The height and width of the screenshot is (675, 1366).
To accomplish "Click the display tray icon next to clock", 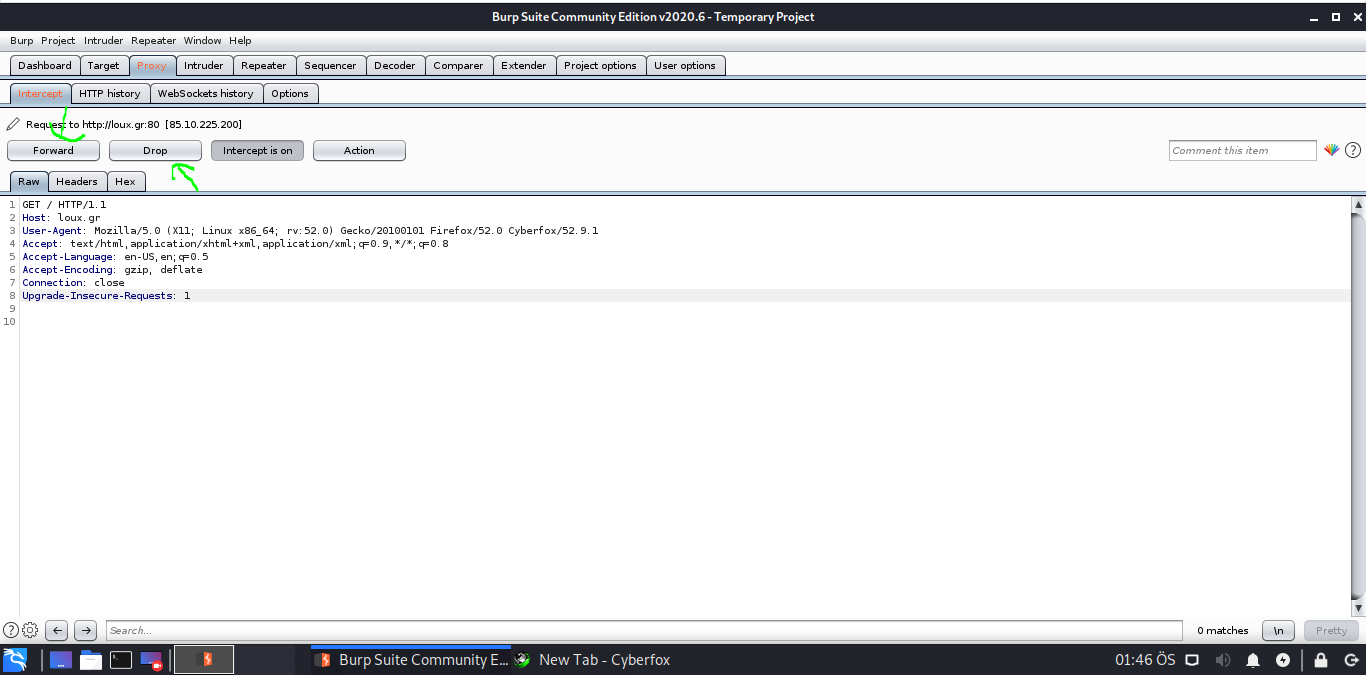I will pos(1192,660).
